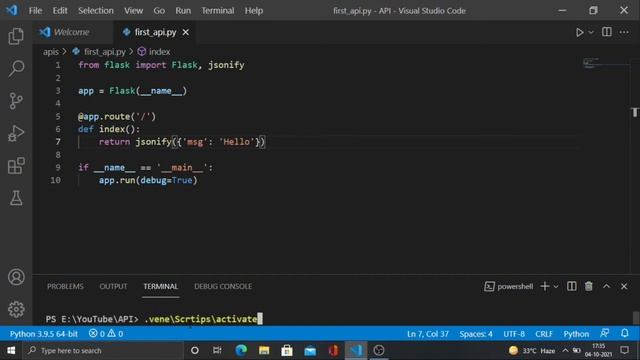
Task: Open the Run menu
Action: 183,11
